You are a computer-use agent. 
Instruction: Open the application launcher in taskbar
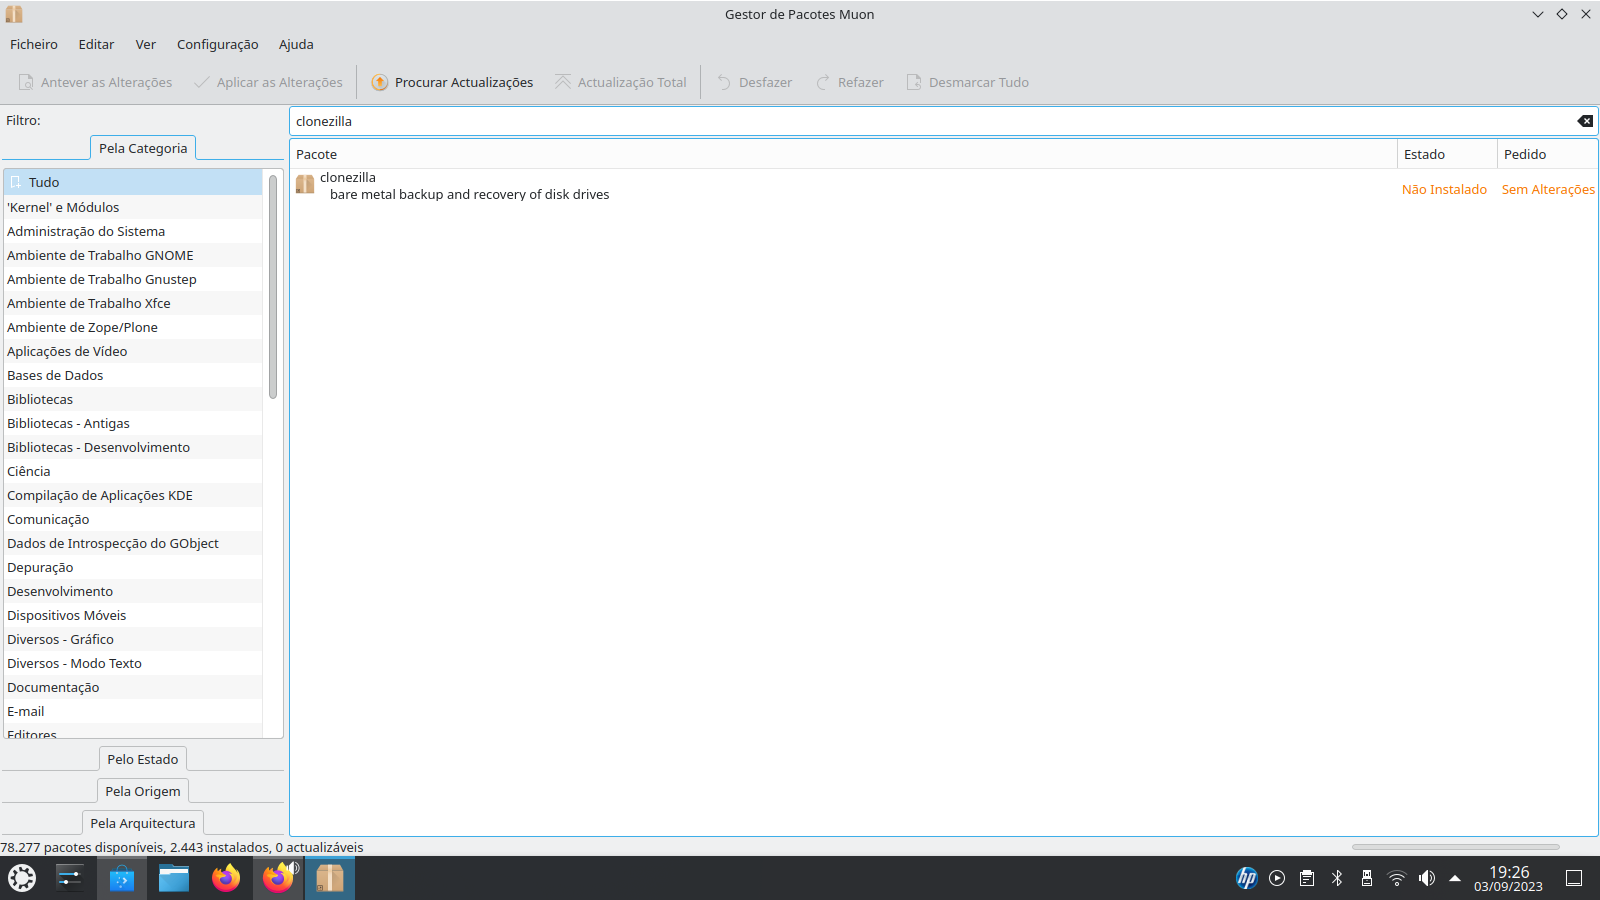(22, 878)
